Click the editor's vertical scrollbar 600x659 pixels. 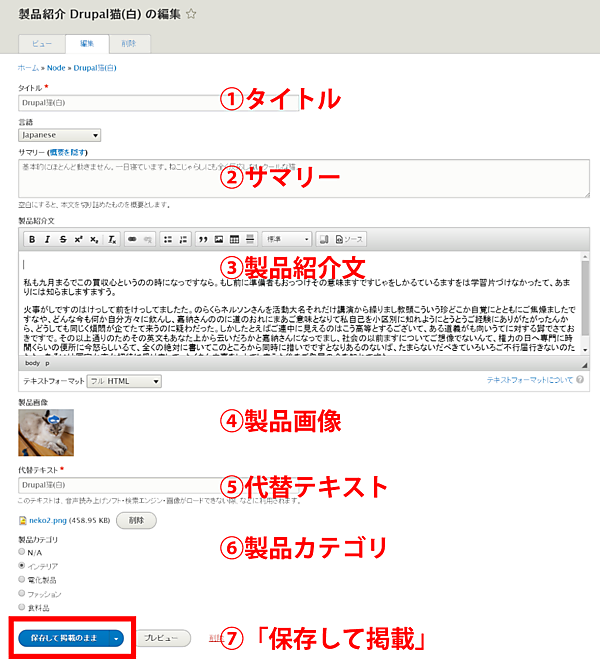tap(585, 298)
